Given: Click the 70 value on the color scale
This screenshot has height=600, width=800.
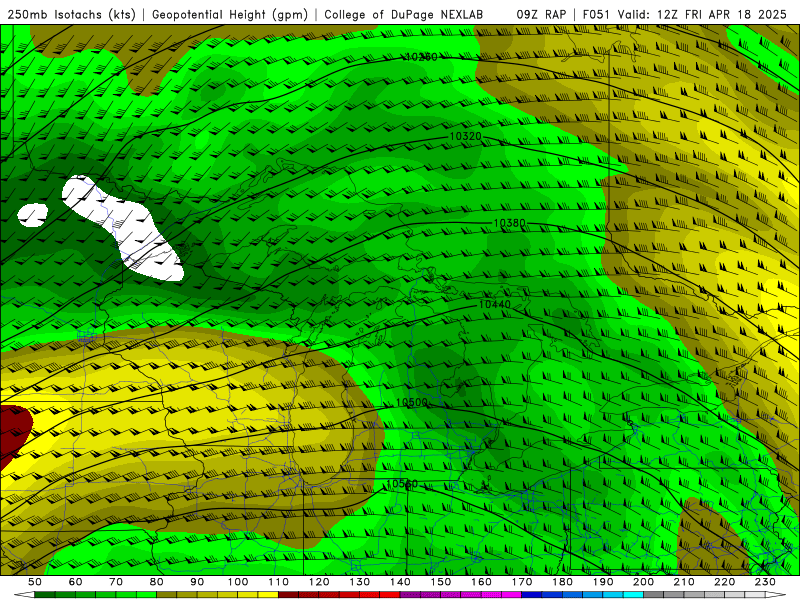Looking at the screenshot, I should (x=116, y=582).
